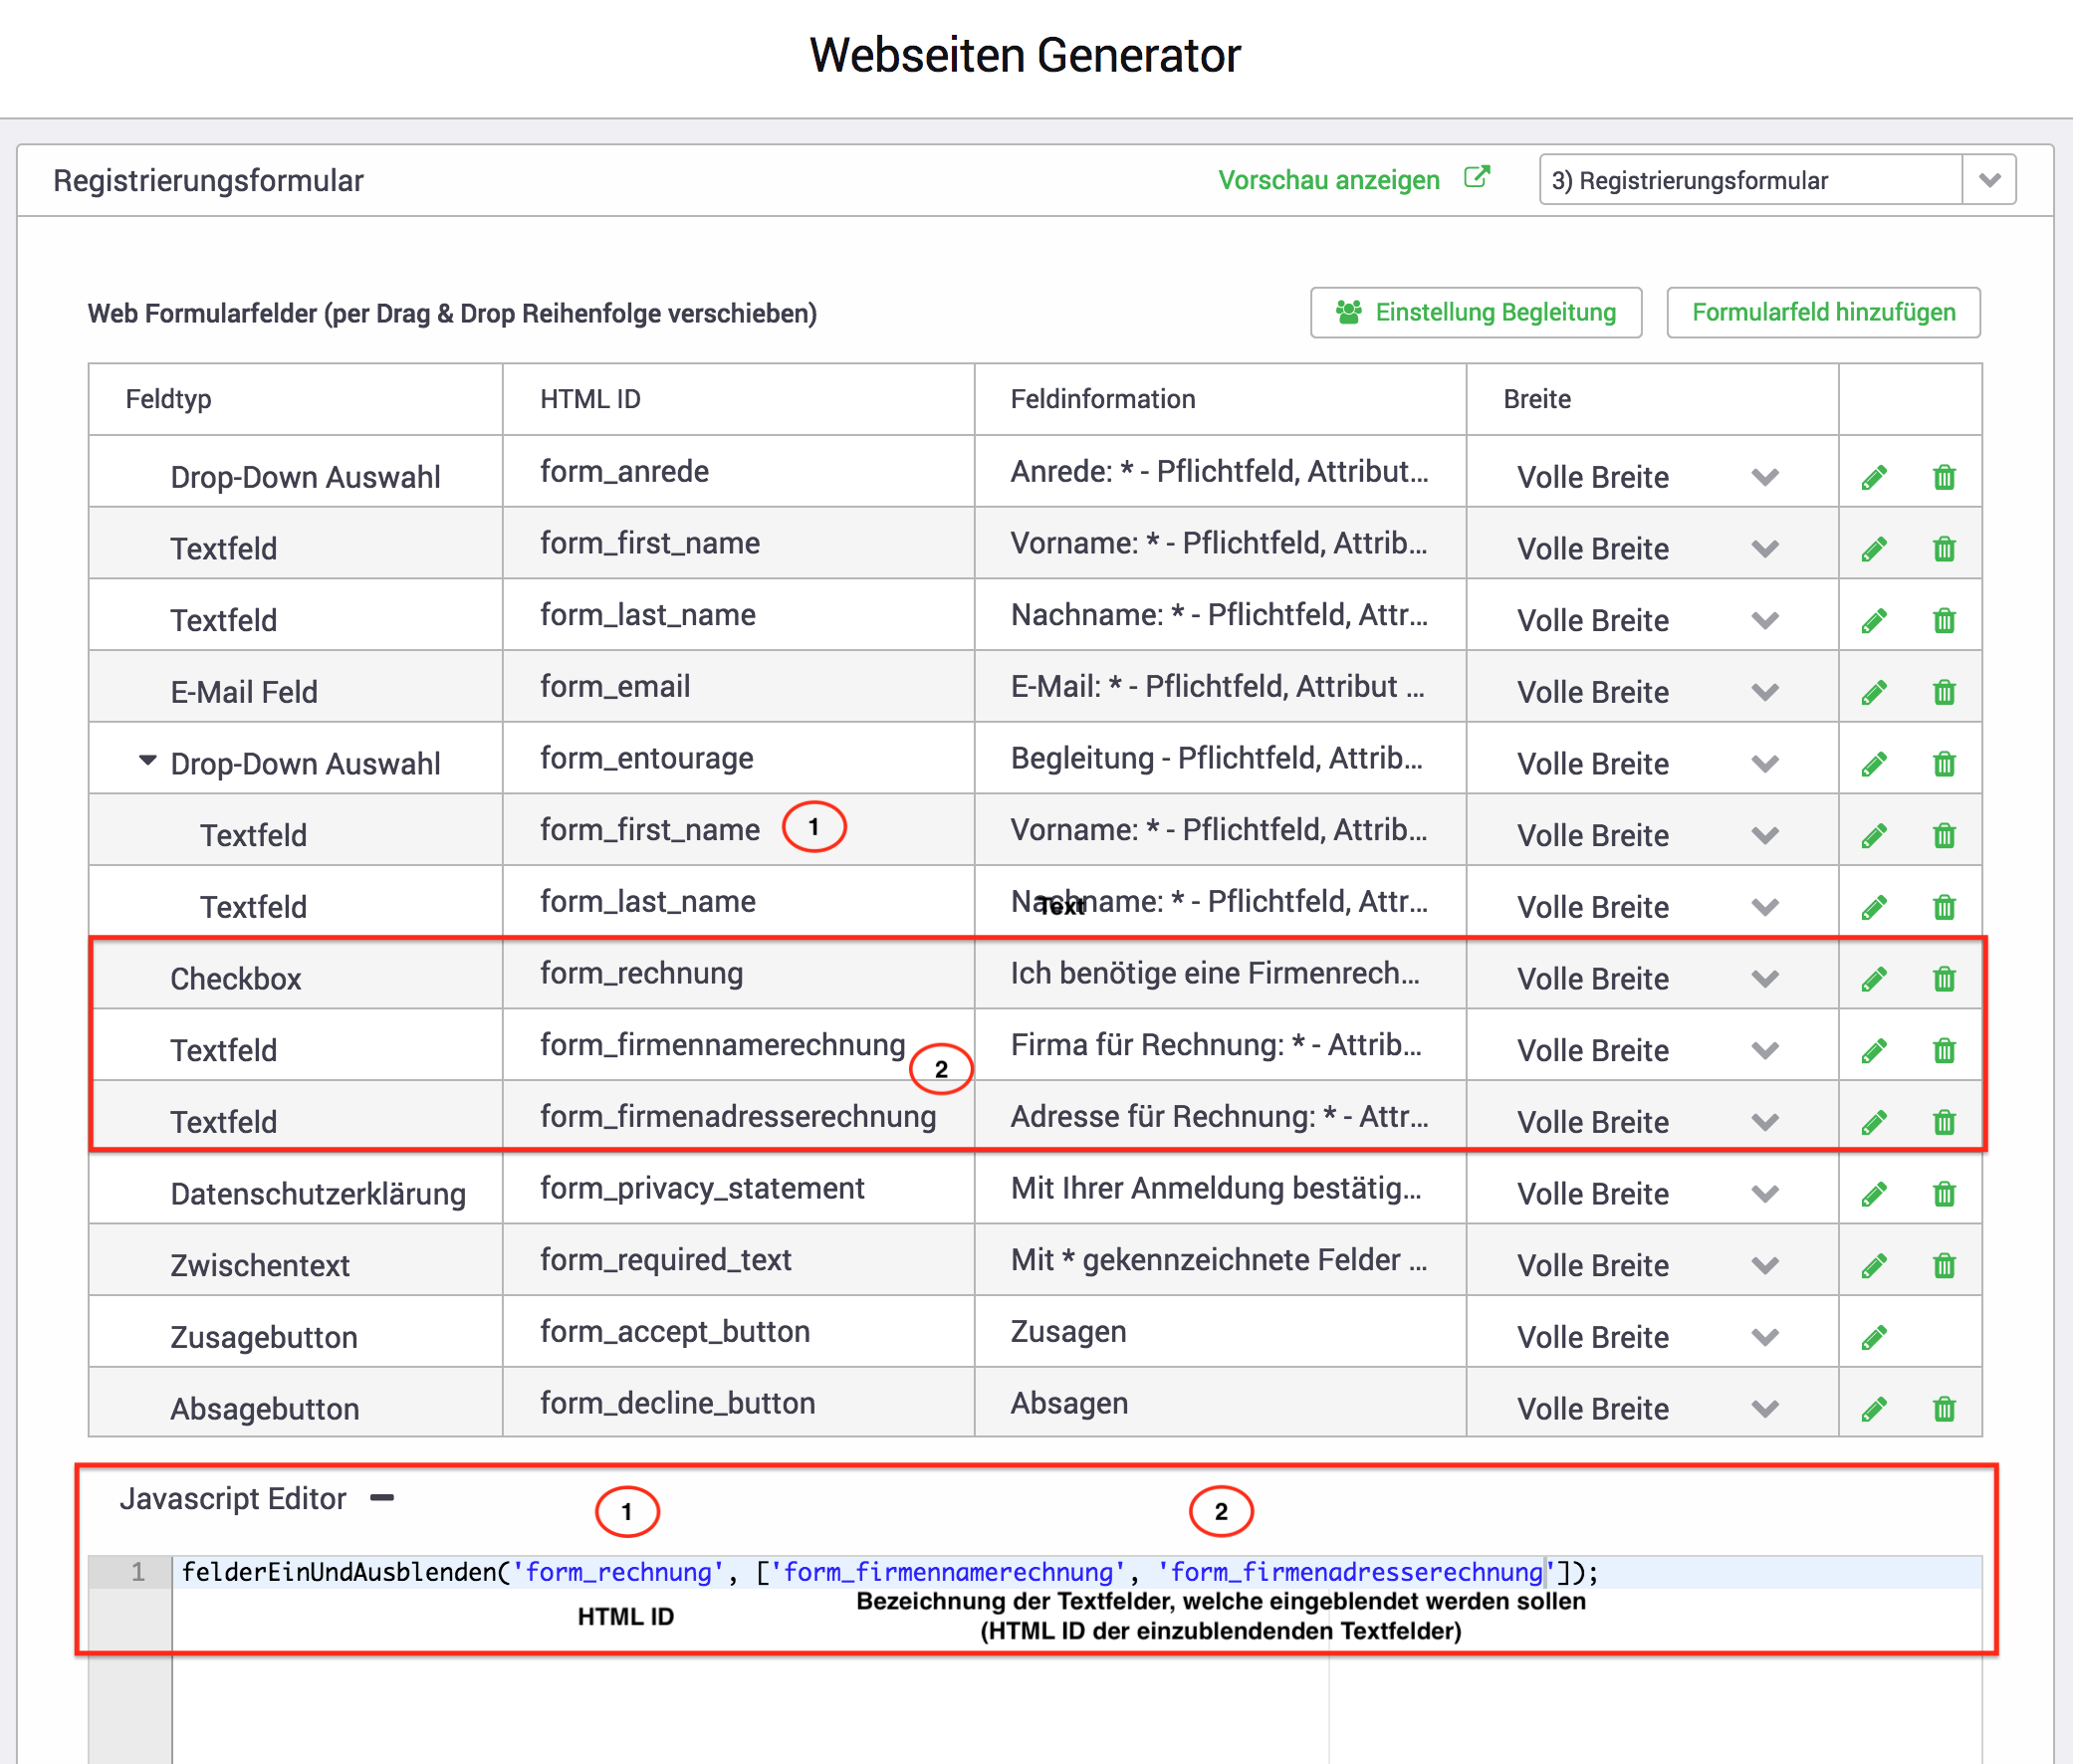Edit the form_anrede field with the pencil icon
The height and width of the screenshot is (1764, 2073).
tap(1874, 478)
